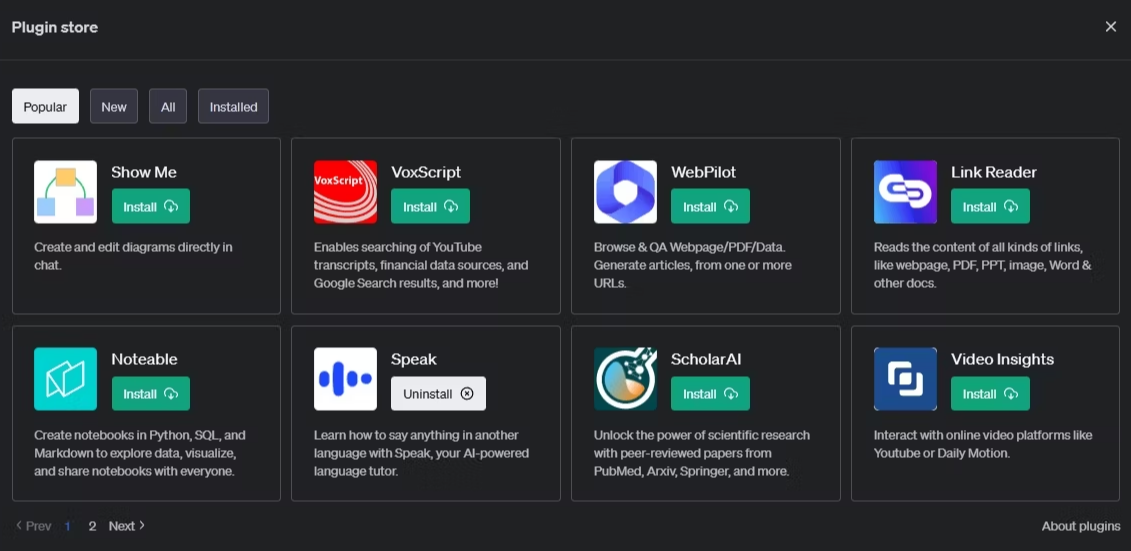The image size is (1131, 551).
Task: Install the Link Reader plugin
Action: (990, 206)
